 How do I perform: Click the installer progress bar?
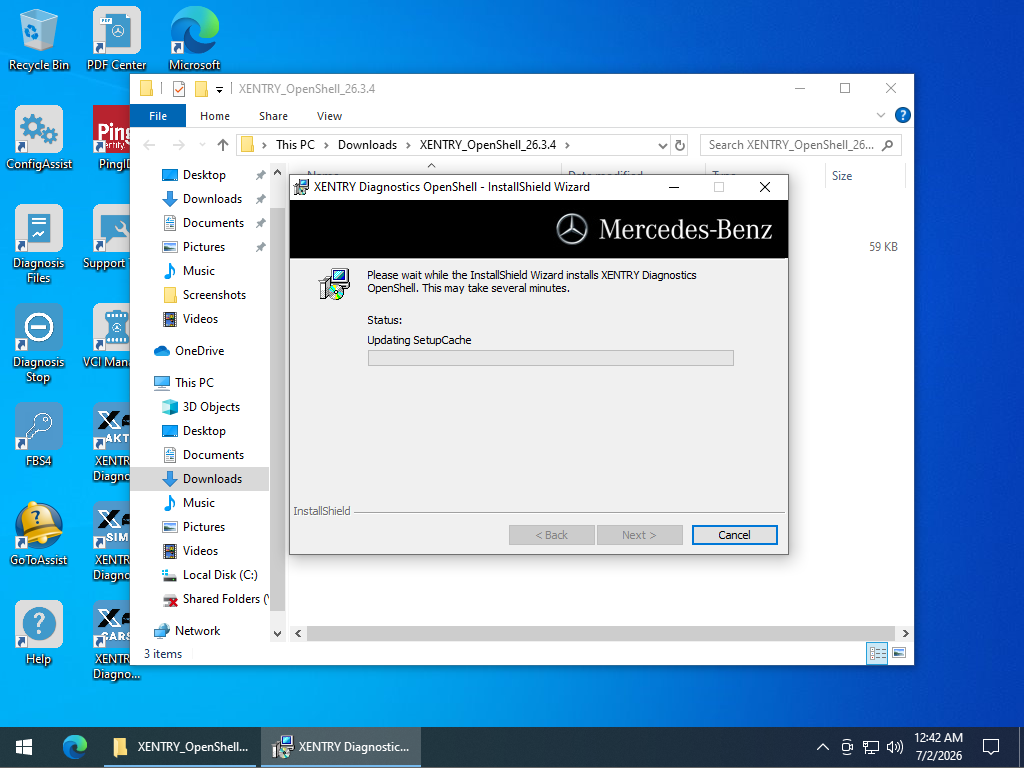click(551, 358)
